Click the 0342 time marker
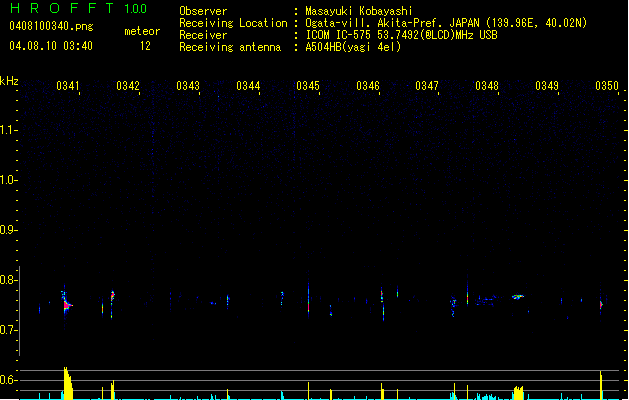The image size is (629, 400). point(128,86)
